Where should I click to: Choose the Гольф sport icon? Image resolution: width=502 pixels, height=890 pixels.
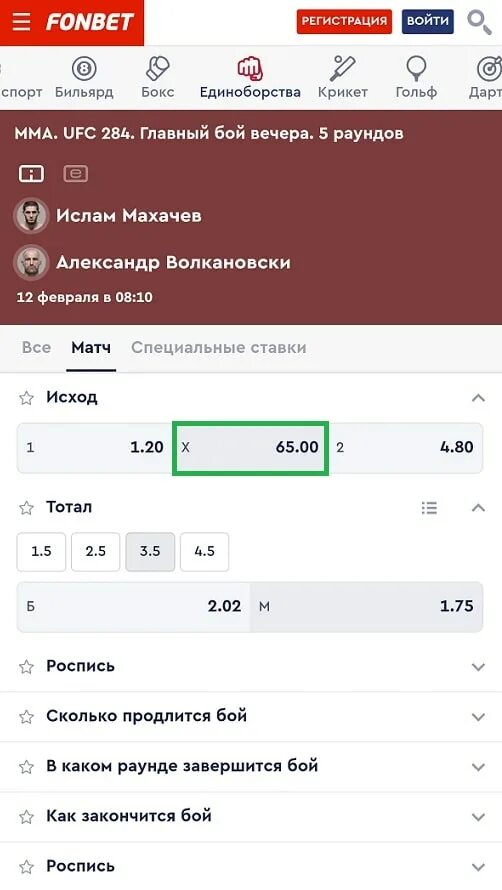point(416,69)
